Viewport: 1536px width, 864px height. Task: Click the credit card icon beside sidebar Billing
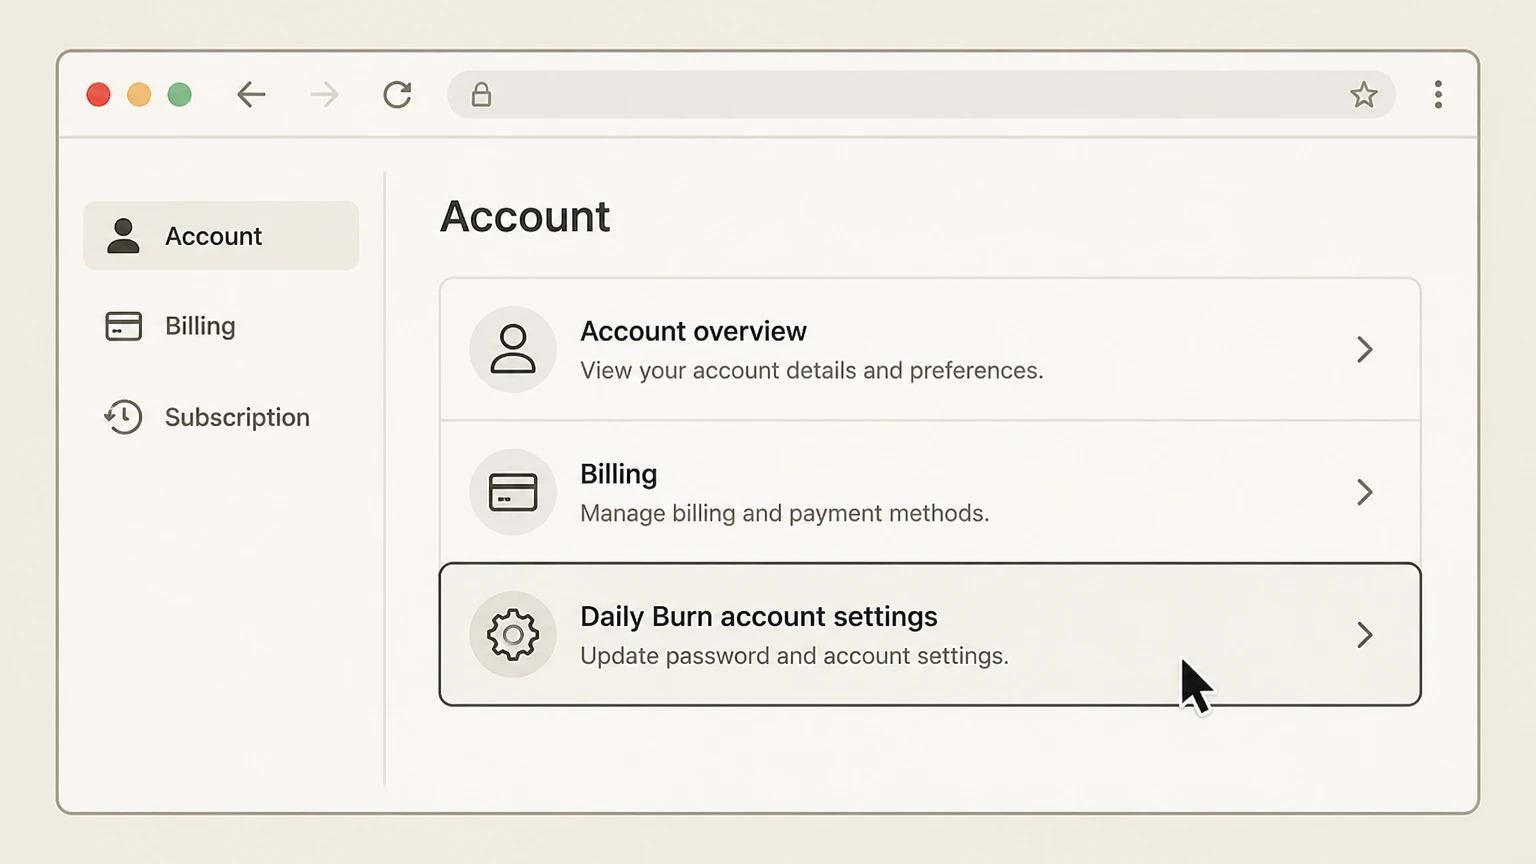pos(123,326)
